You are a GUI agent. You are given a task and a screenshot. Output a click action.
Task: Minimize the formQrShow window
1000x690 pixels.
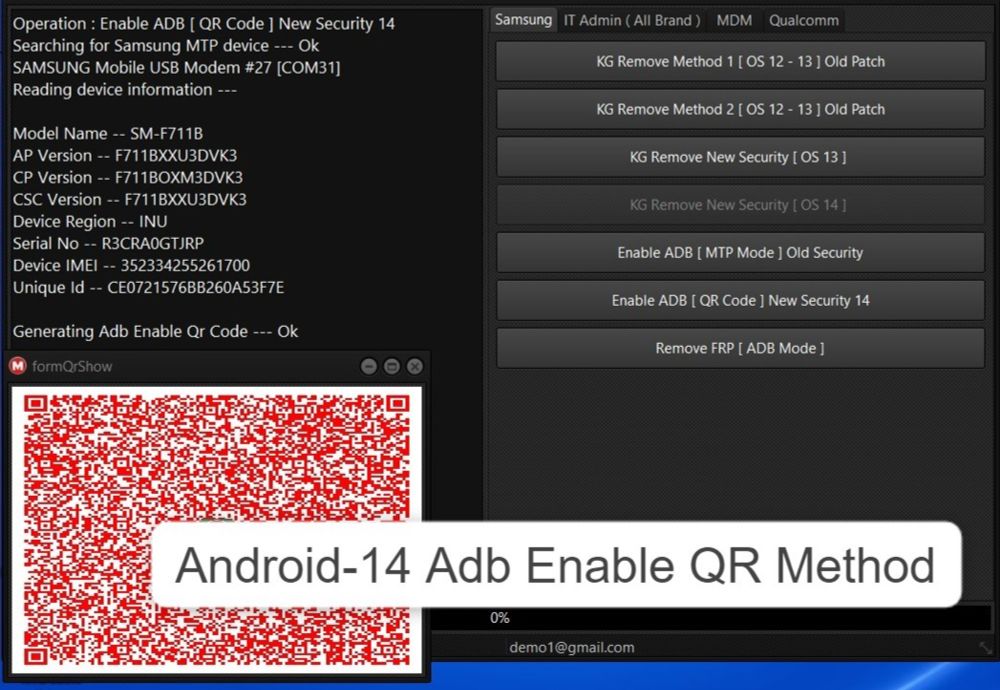click(369, 366)
